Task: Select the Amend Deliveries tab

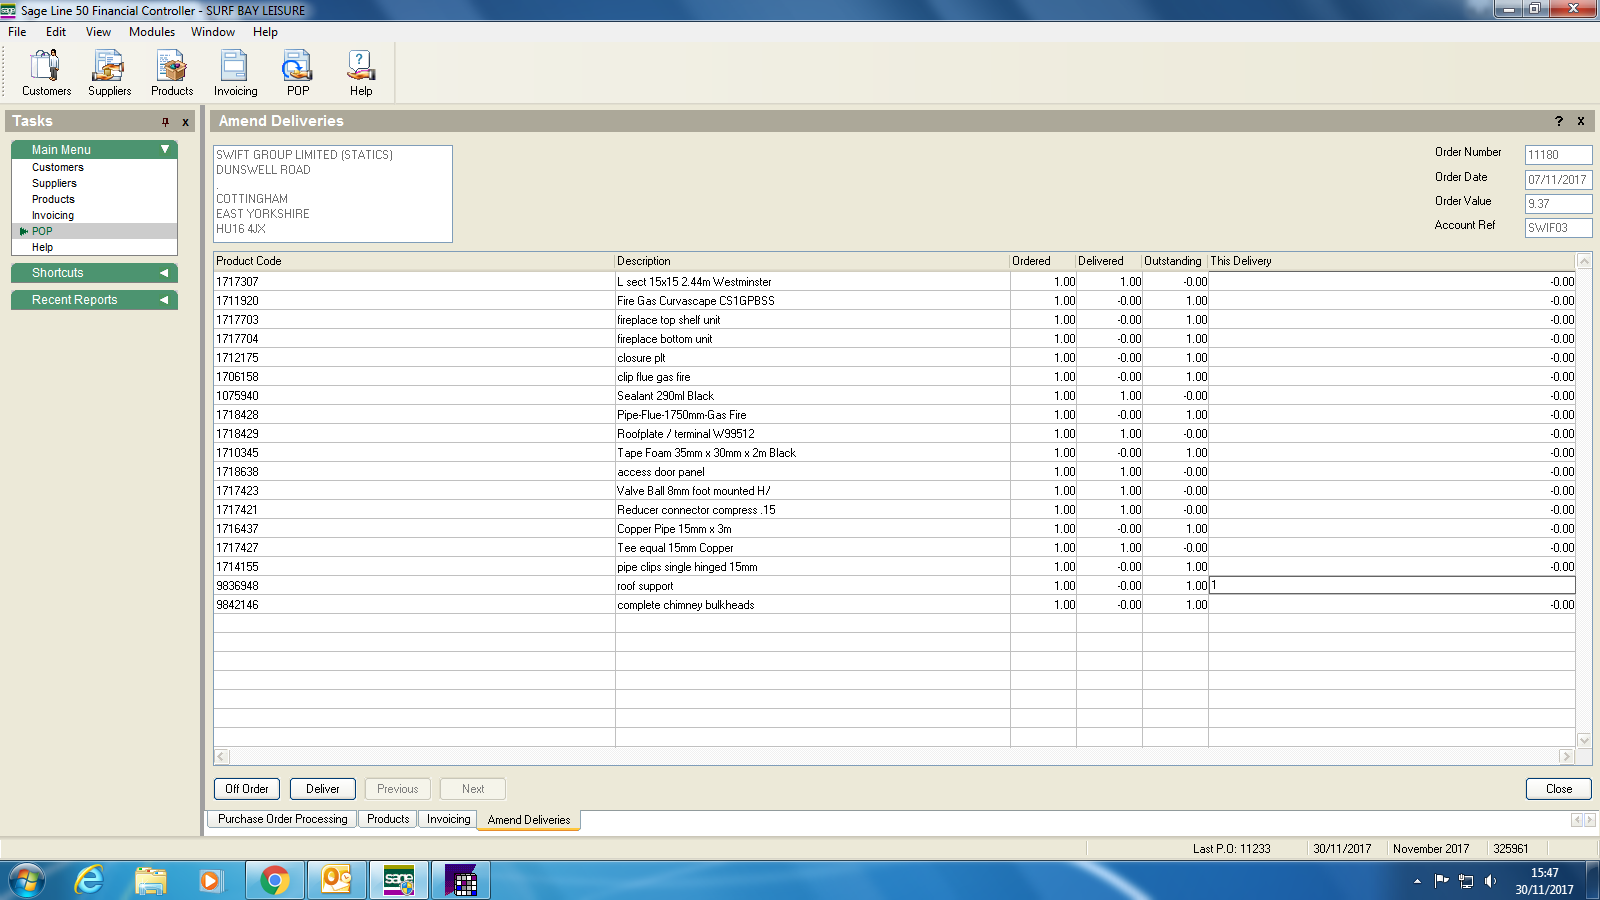Action: [529, 820]
